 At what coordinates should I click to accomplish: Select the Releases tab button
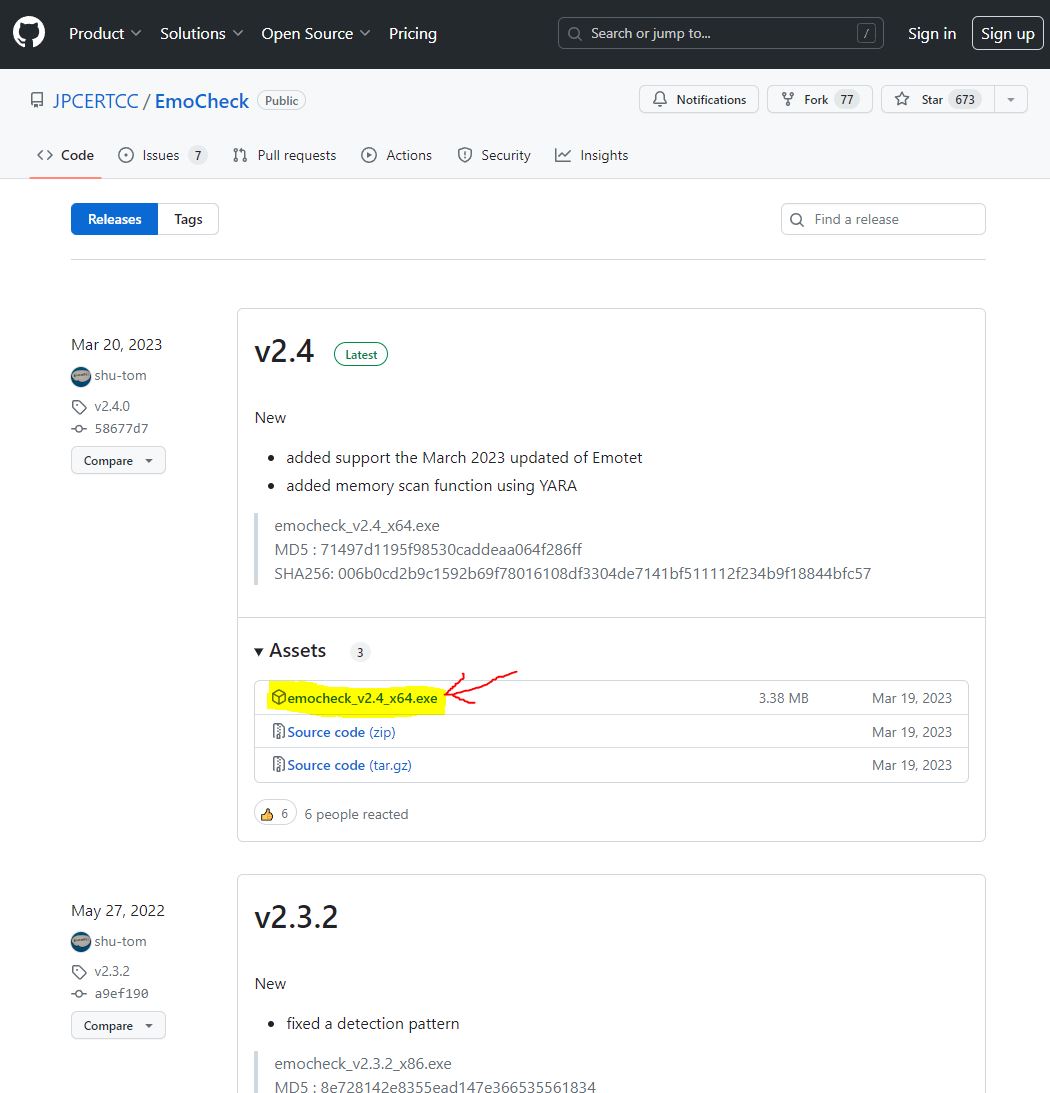pyautogui.click(x=114, y=219)
